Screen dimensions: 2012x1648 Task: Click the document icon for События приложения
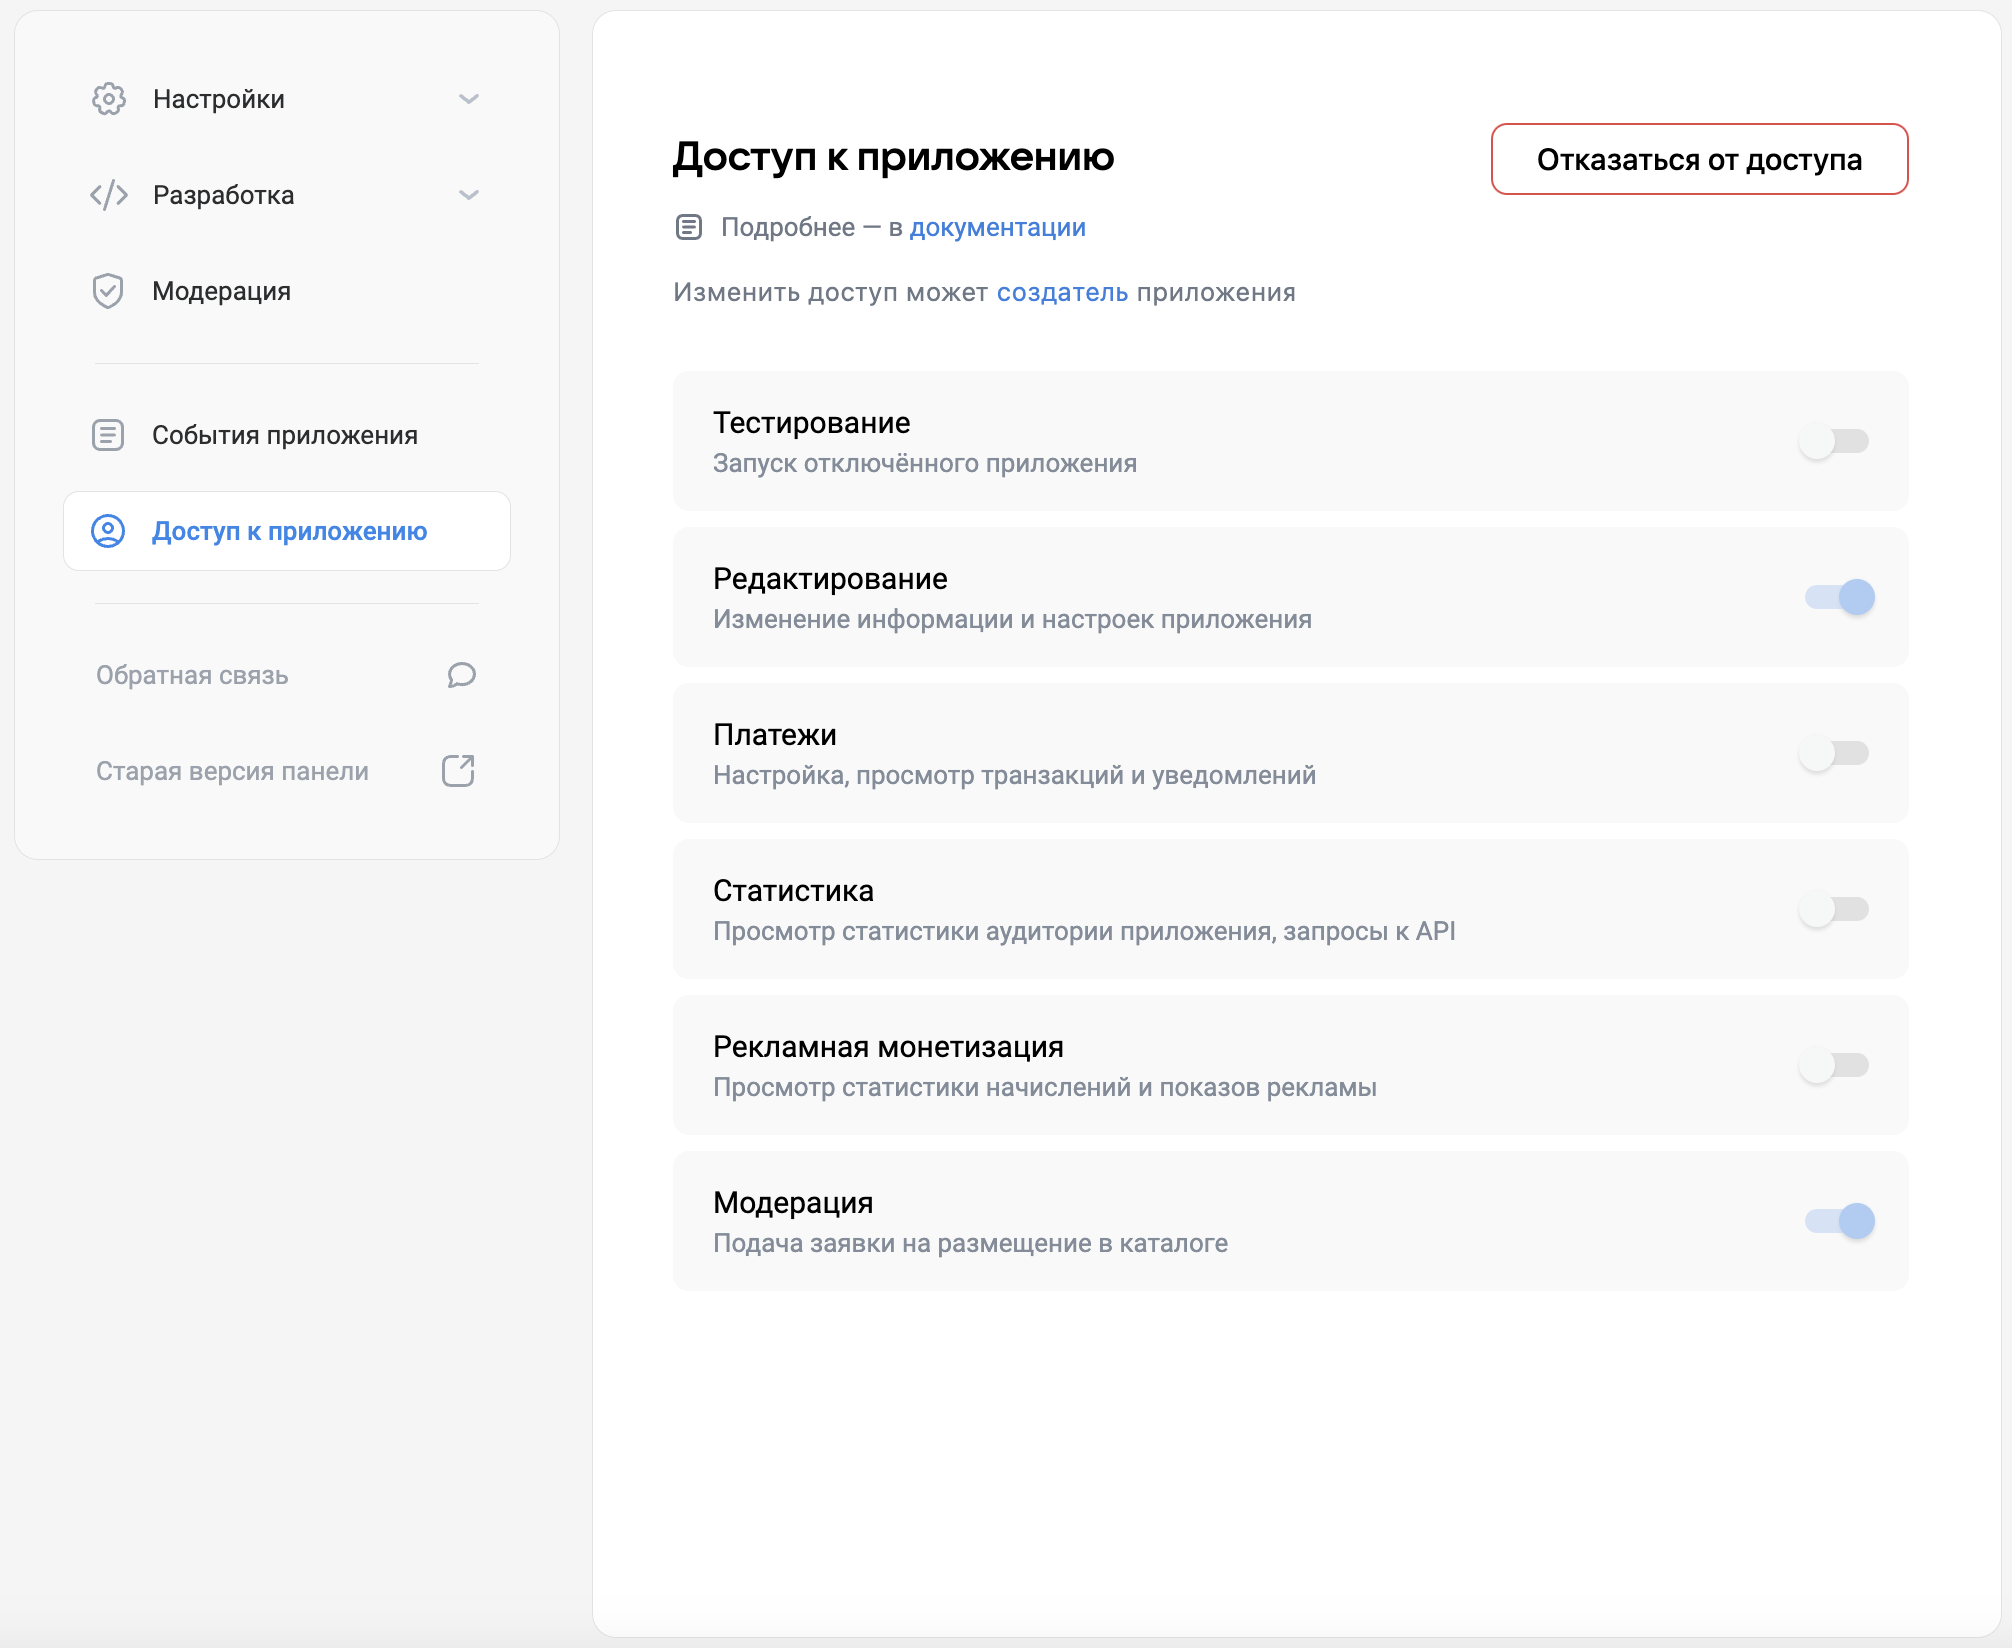pos(108,435)
